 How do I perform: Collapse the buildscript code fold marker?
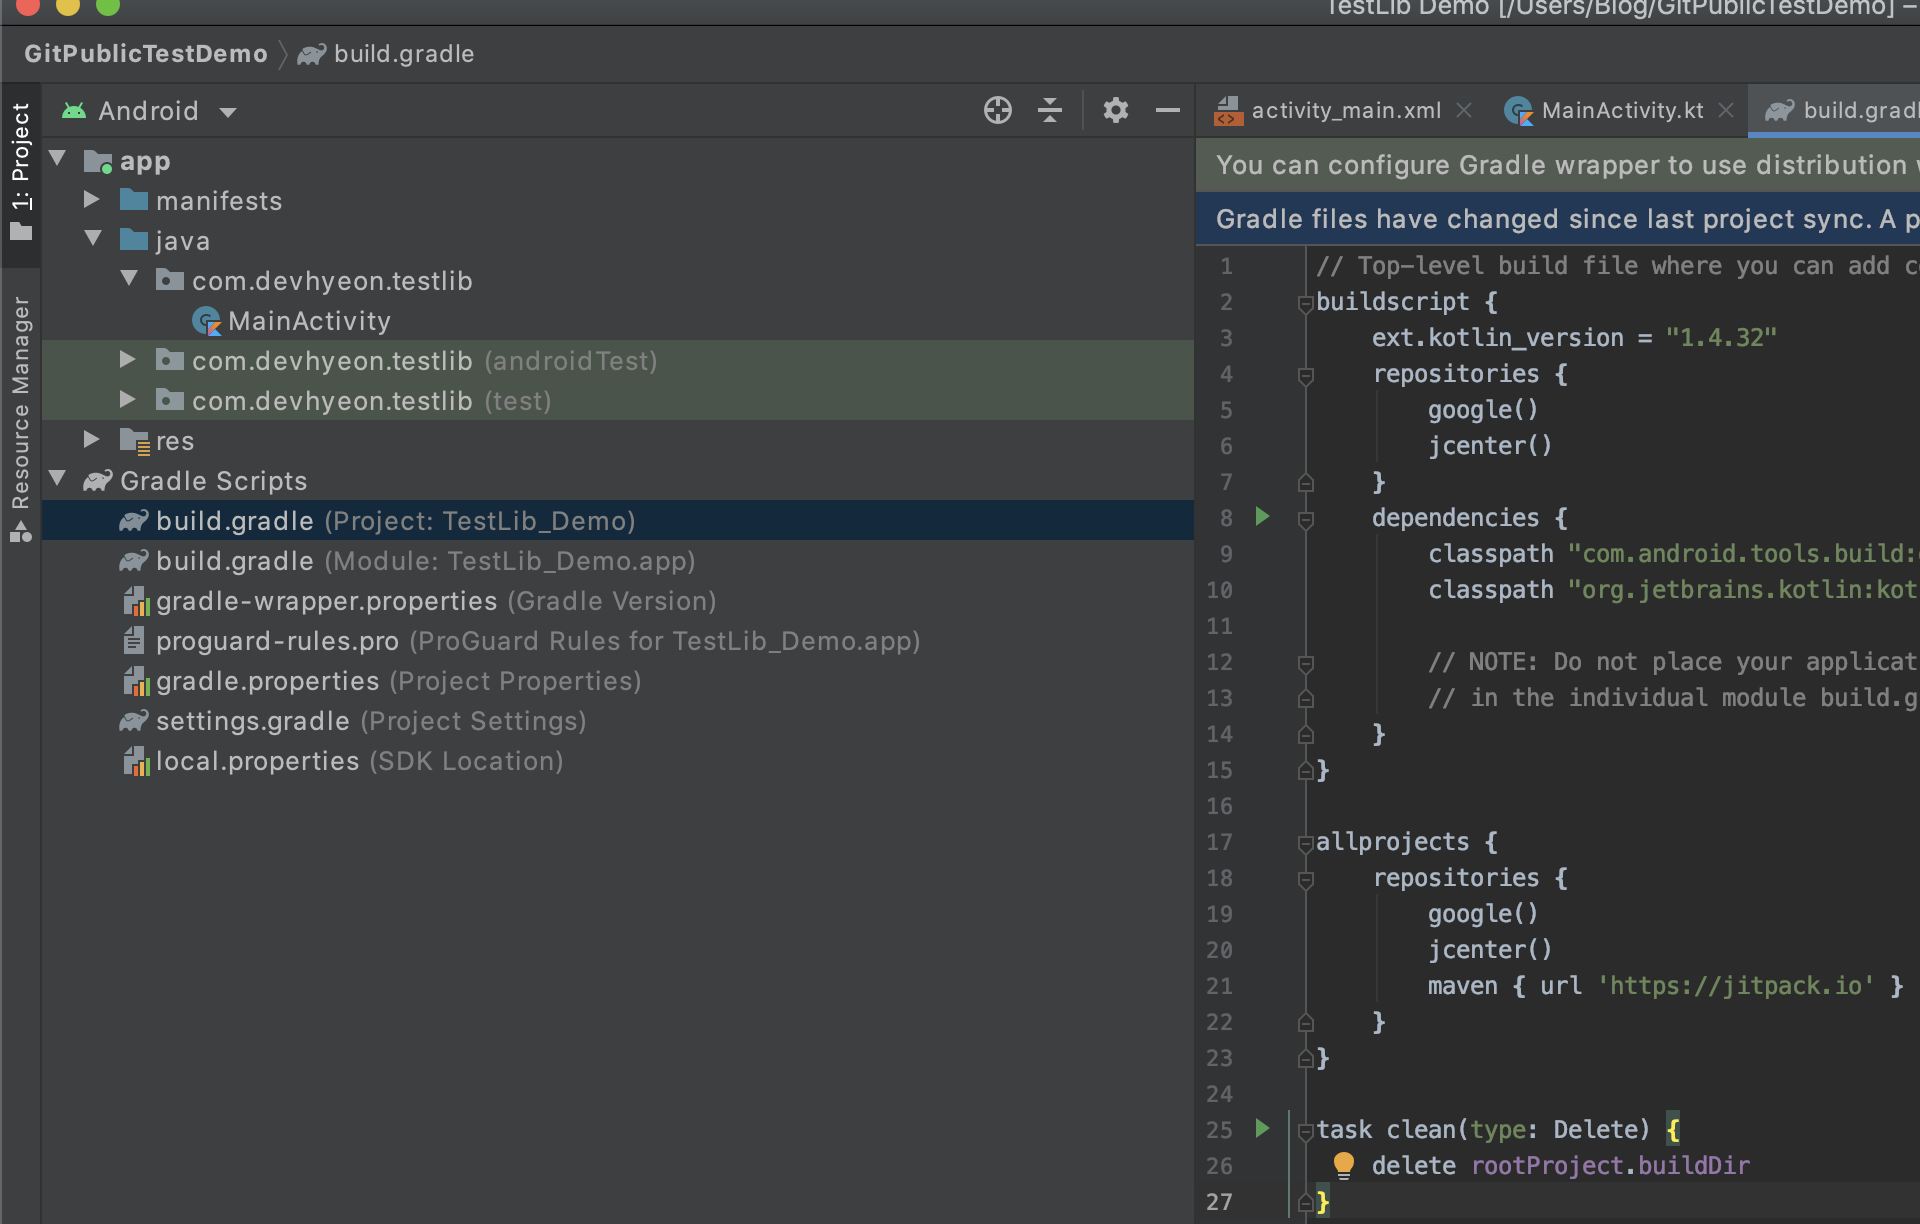point(1305,303)
